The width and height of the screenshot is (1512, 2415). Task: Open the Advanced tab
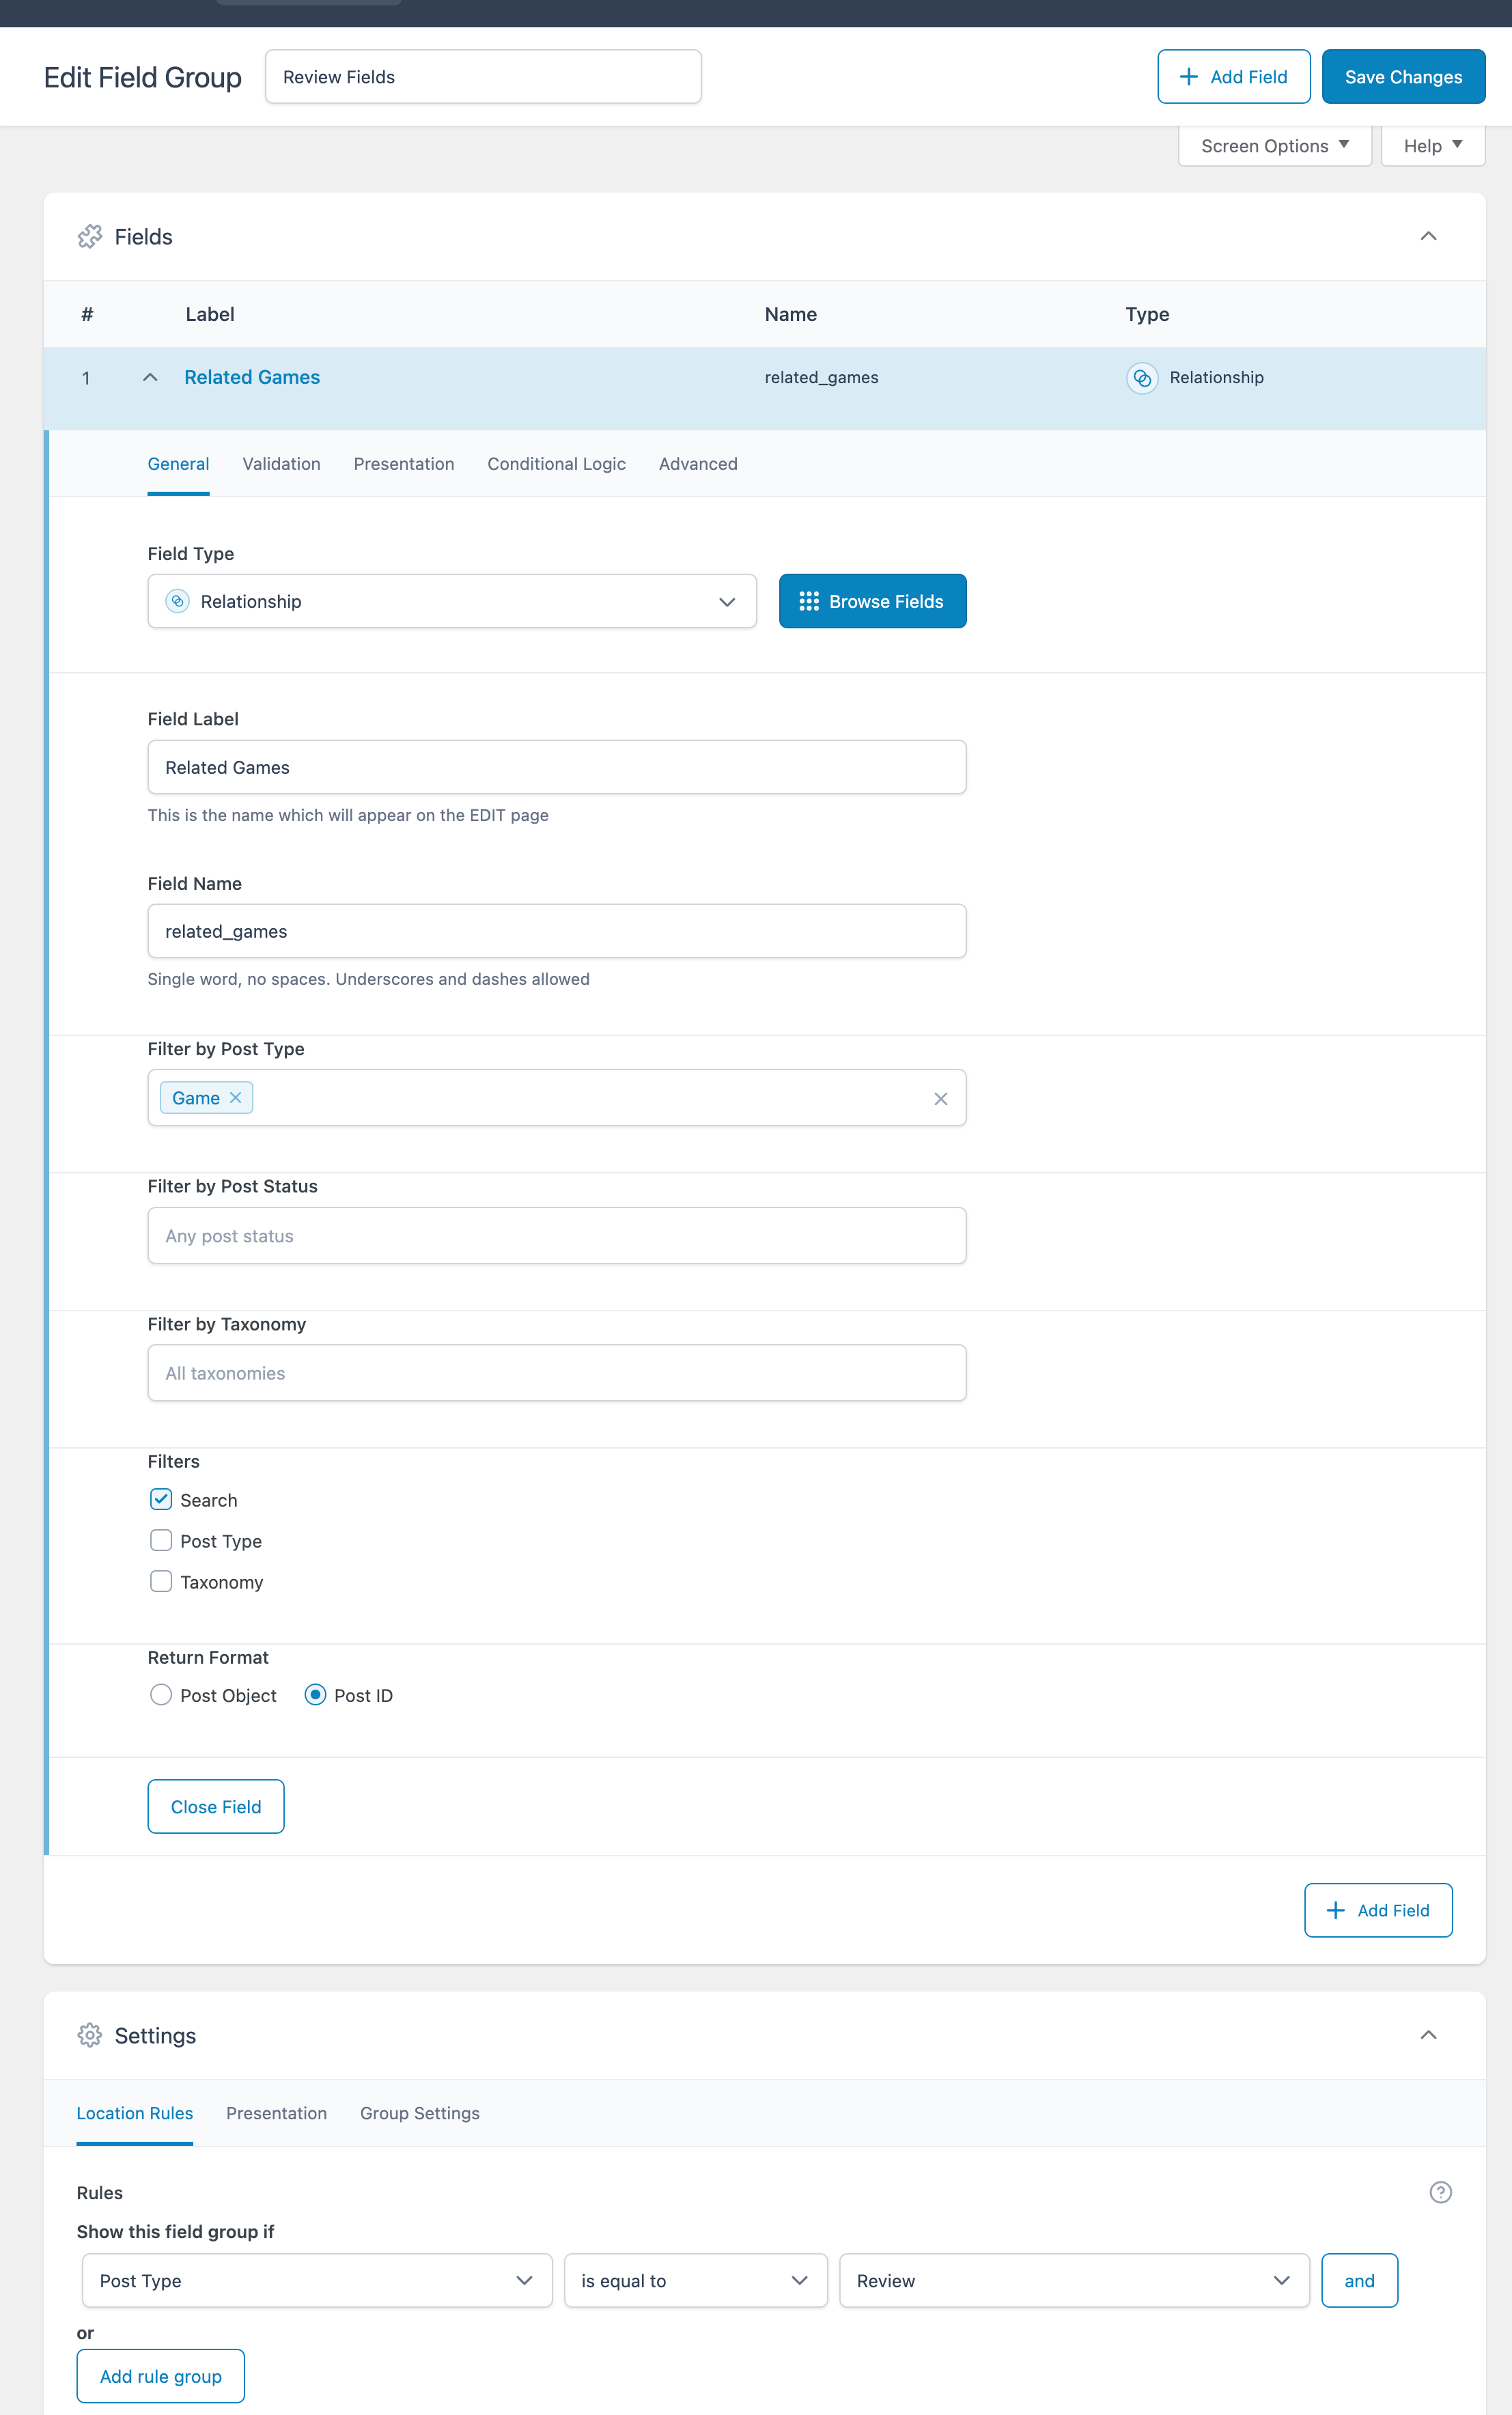pyautogui.click(x=698, y=464)
